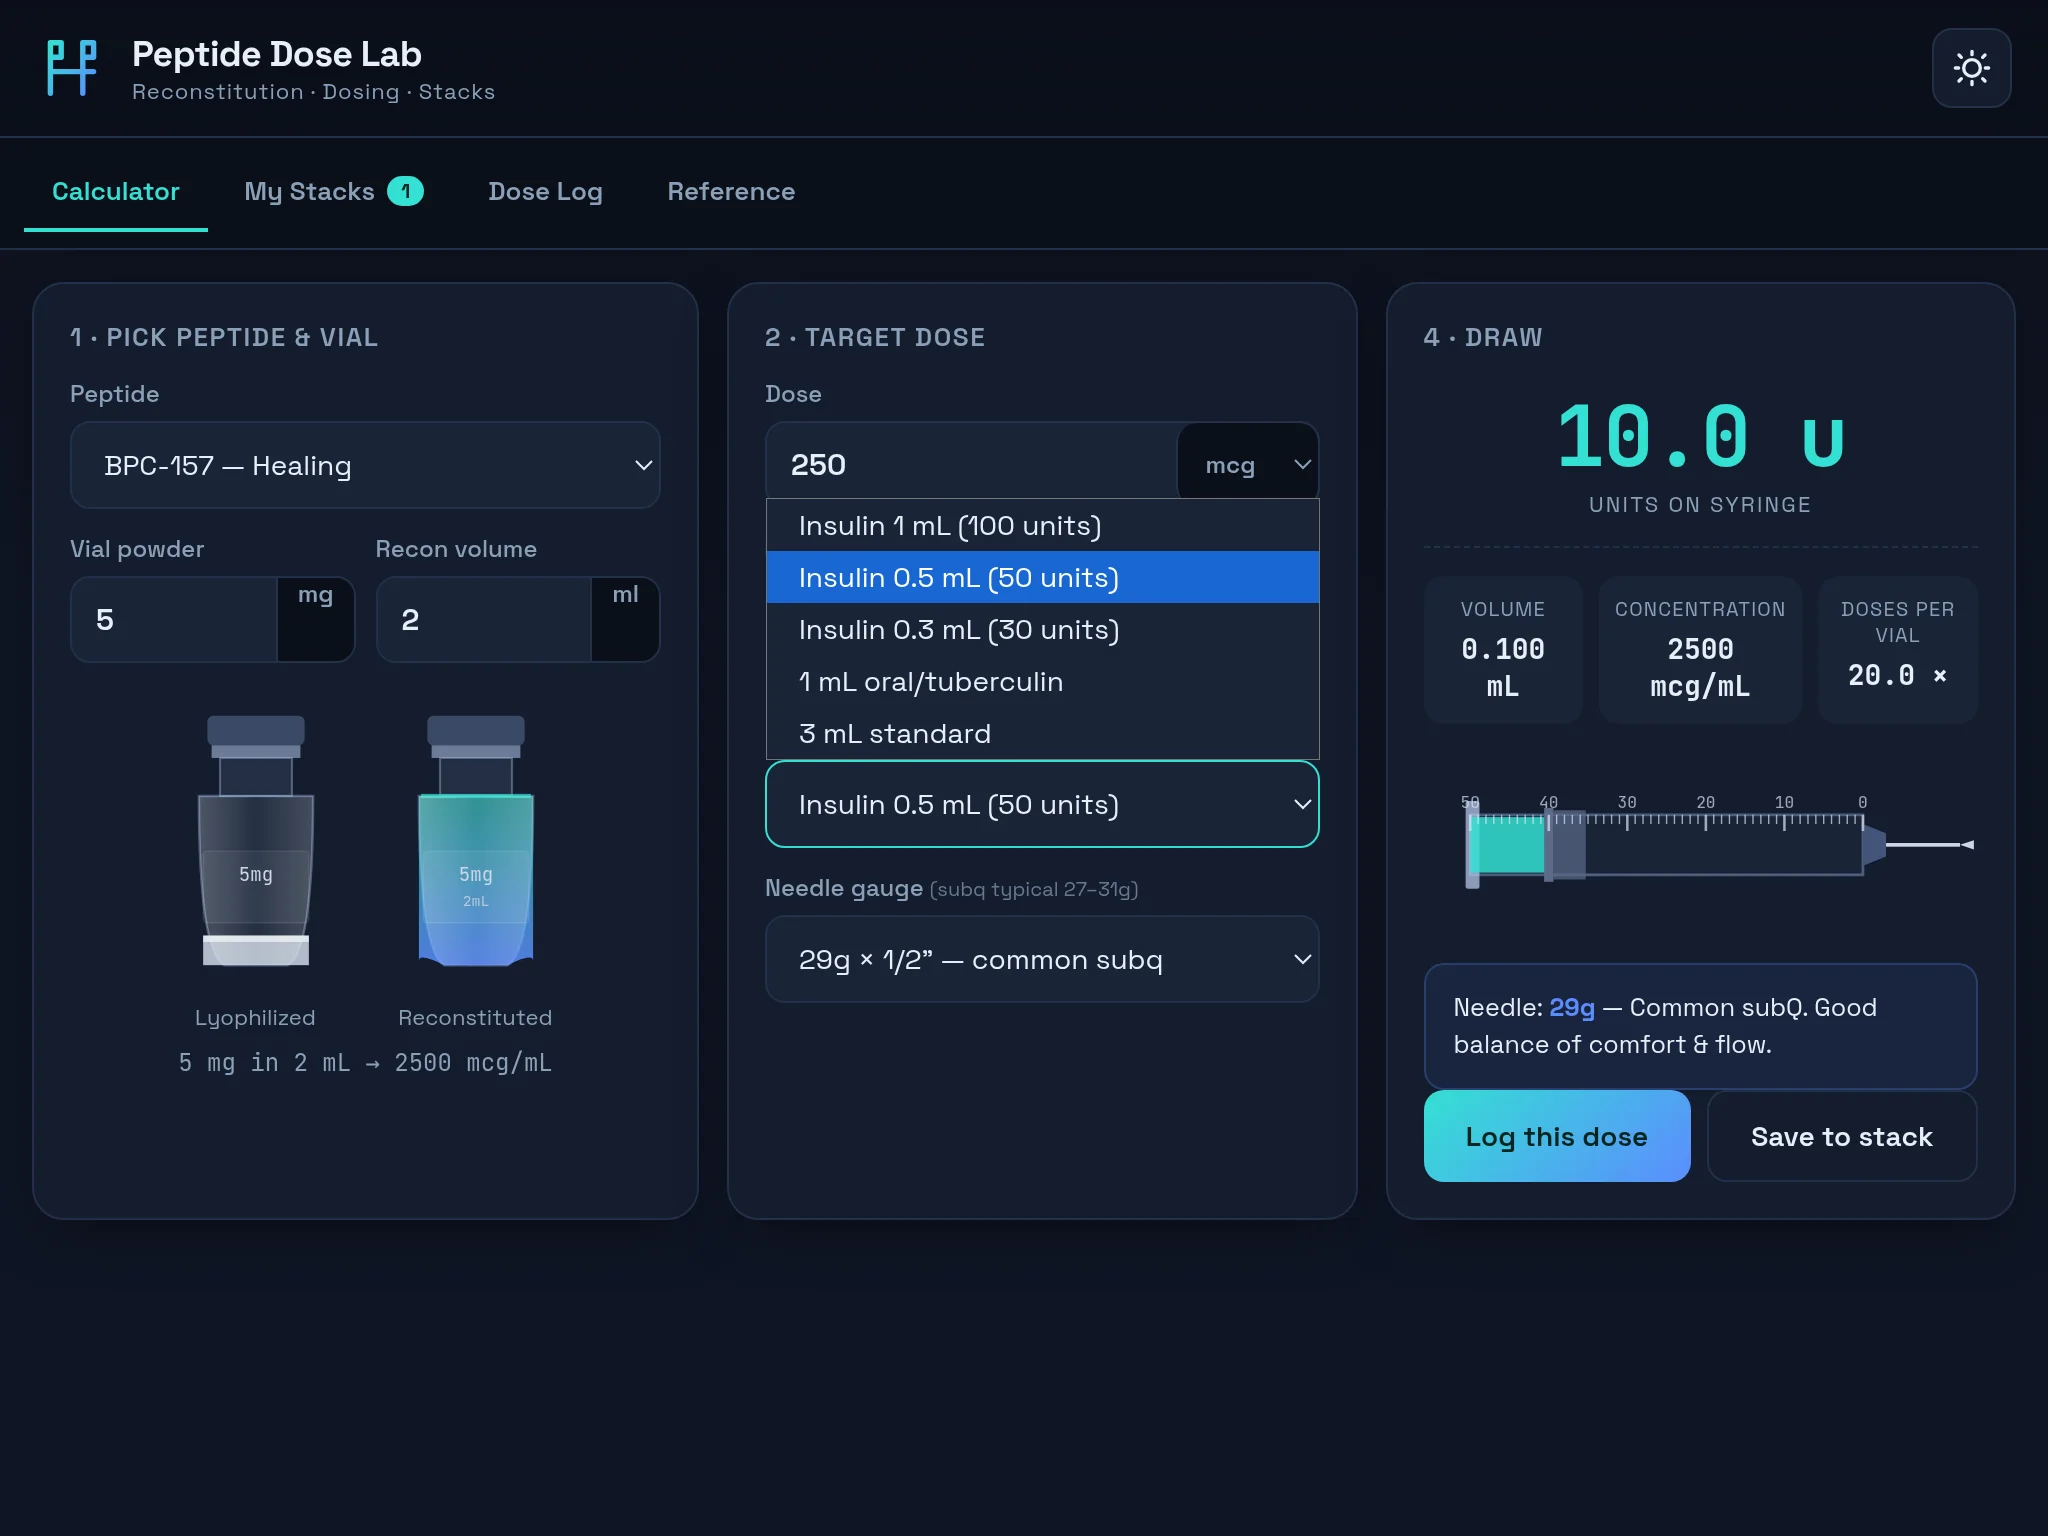Screen dimensions: 2048x1536
Task: Click the Save to stack button
Action: (1841, 1136)
